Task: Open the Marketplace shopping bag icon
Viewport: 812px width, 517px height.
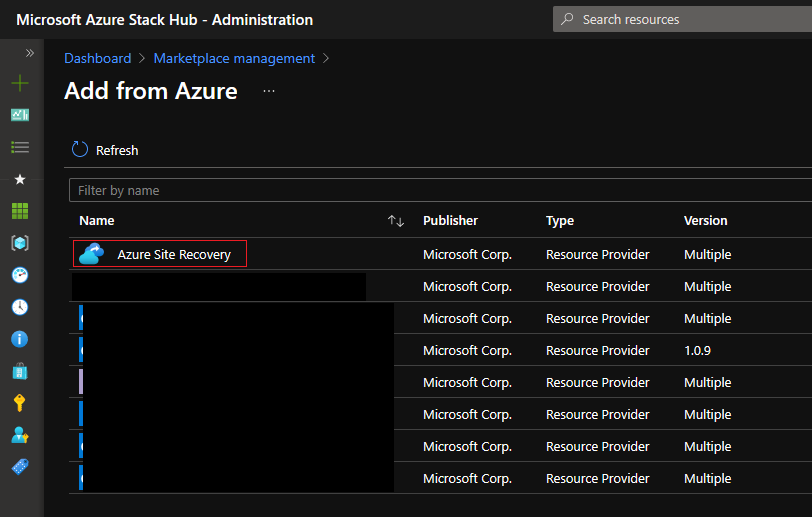Action: [x=20, y=371]
